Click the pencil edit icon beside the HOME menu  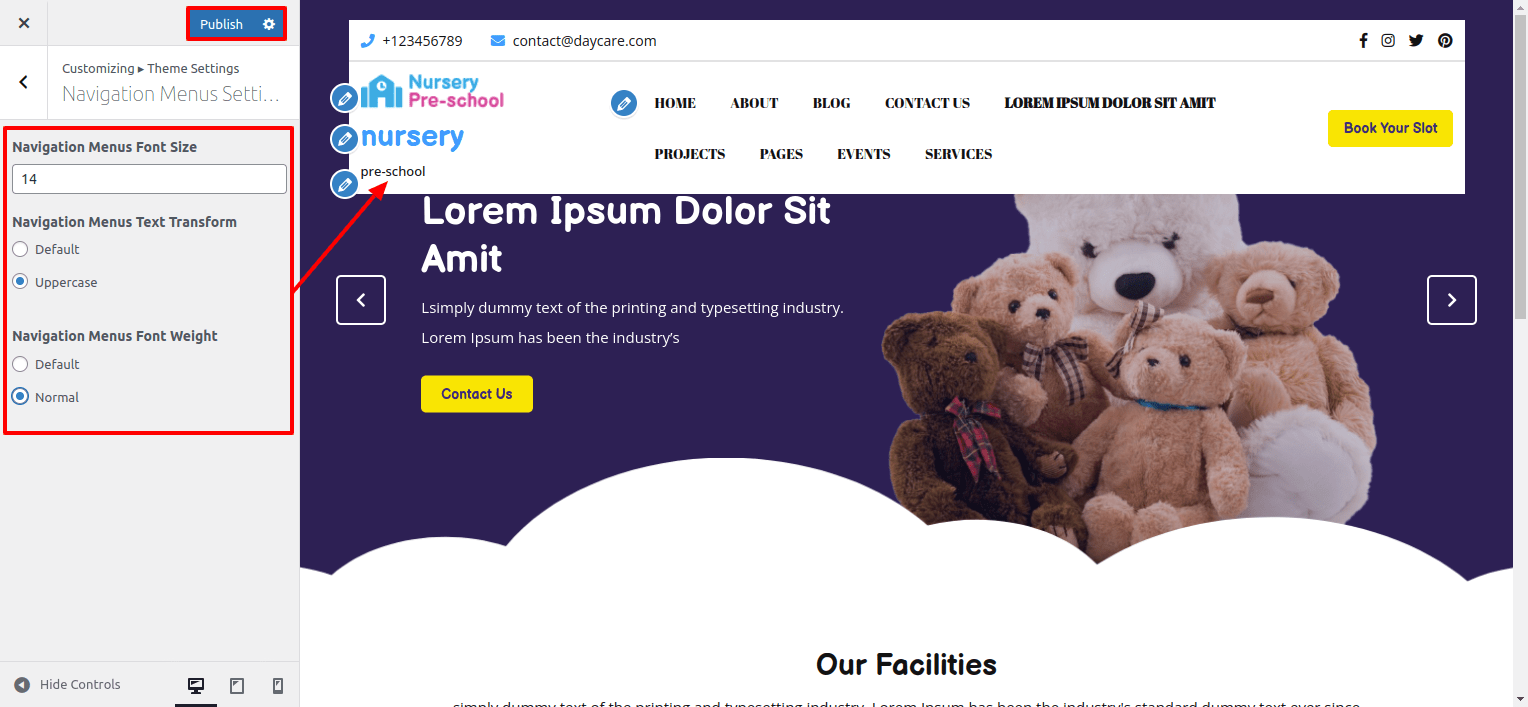[624, 103]
